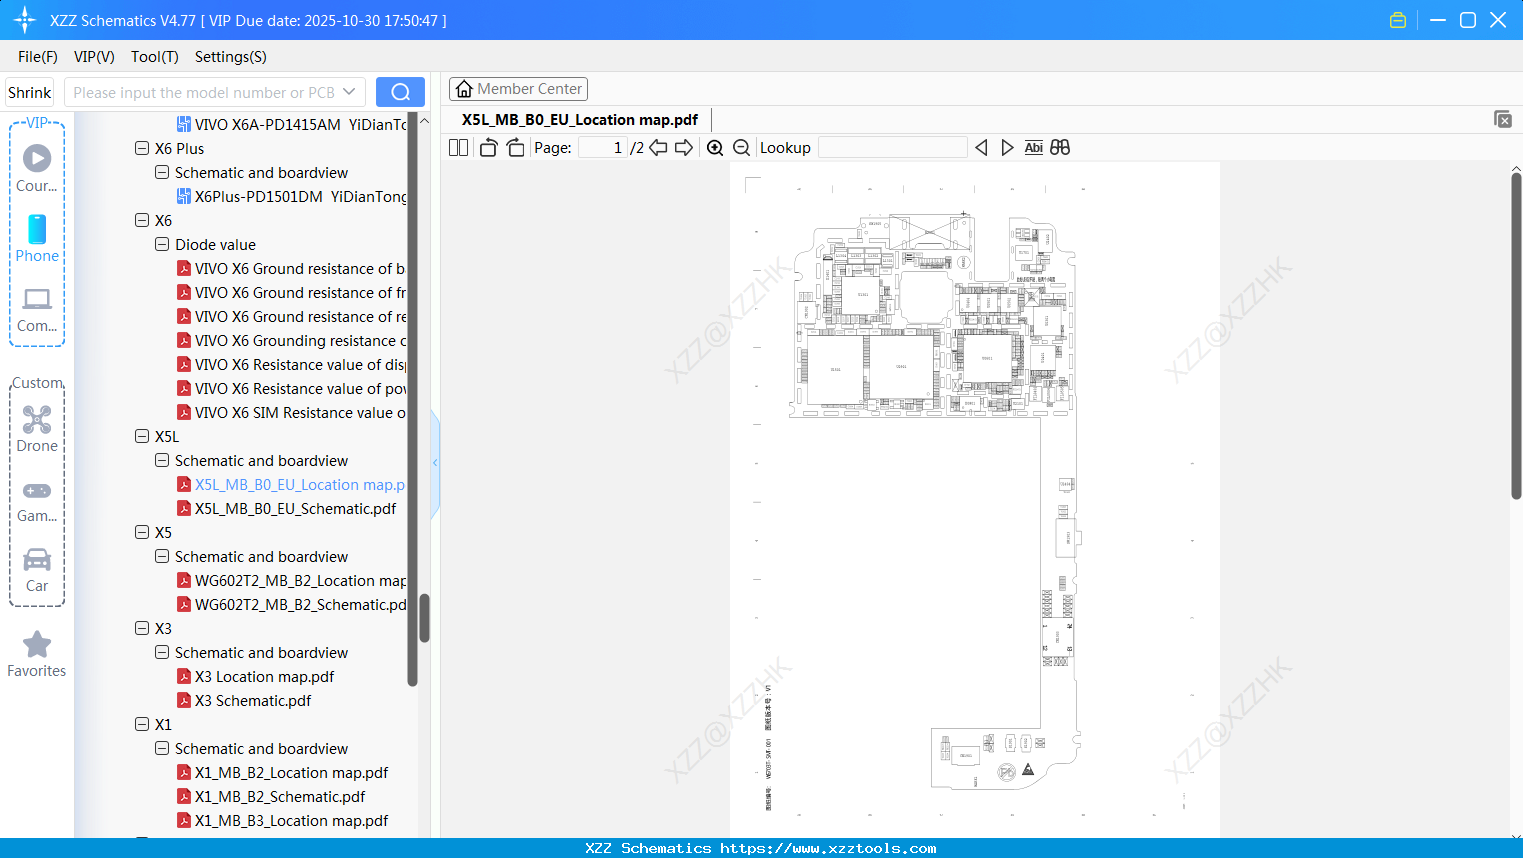Image resolution: width=1523 pixels, height=858 pixels.
Task: Select the Phone schematics category
Action: click(36, 238)
